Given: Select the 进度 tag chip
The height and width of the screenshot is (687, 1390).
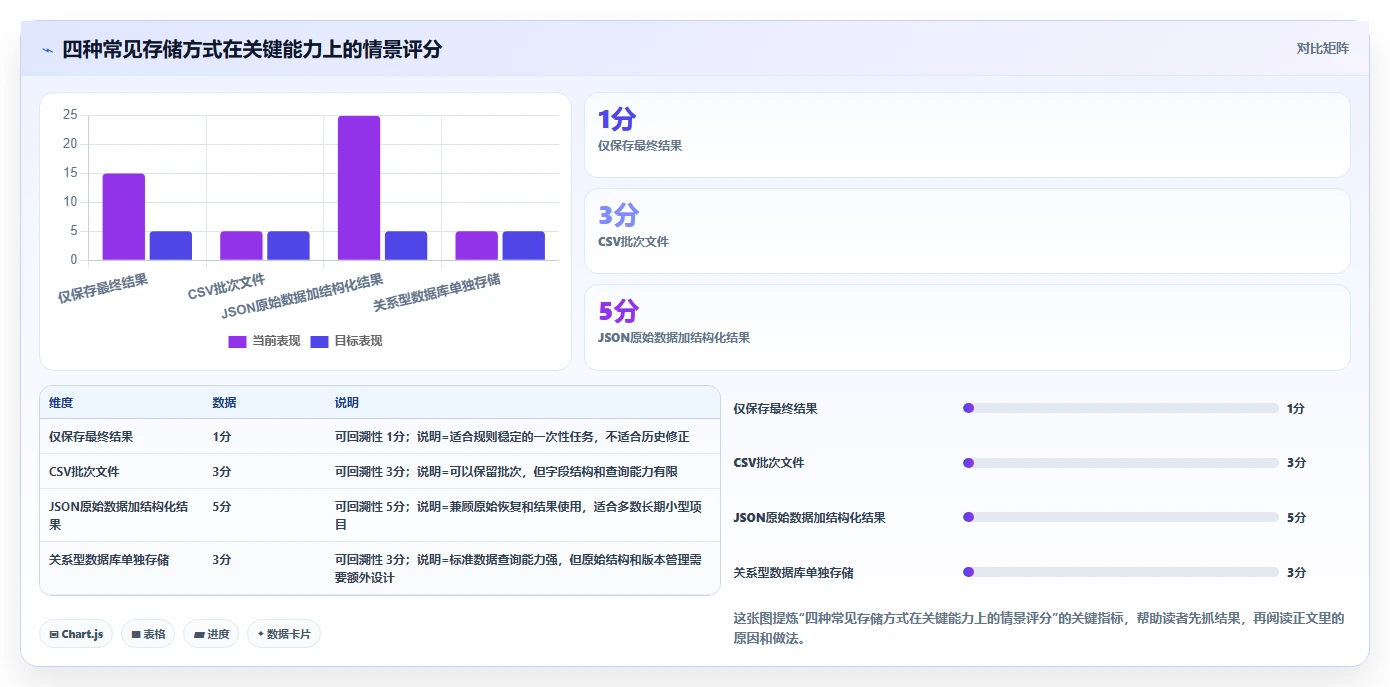Looking at the screenshot, I should tap(211, 634).
